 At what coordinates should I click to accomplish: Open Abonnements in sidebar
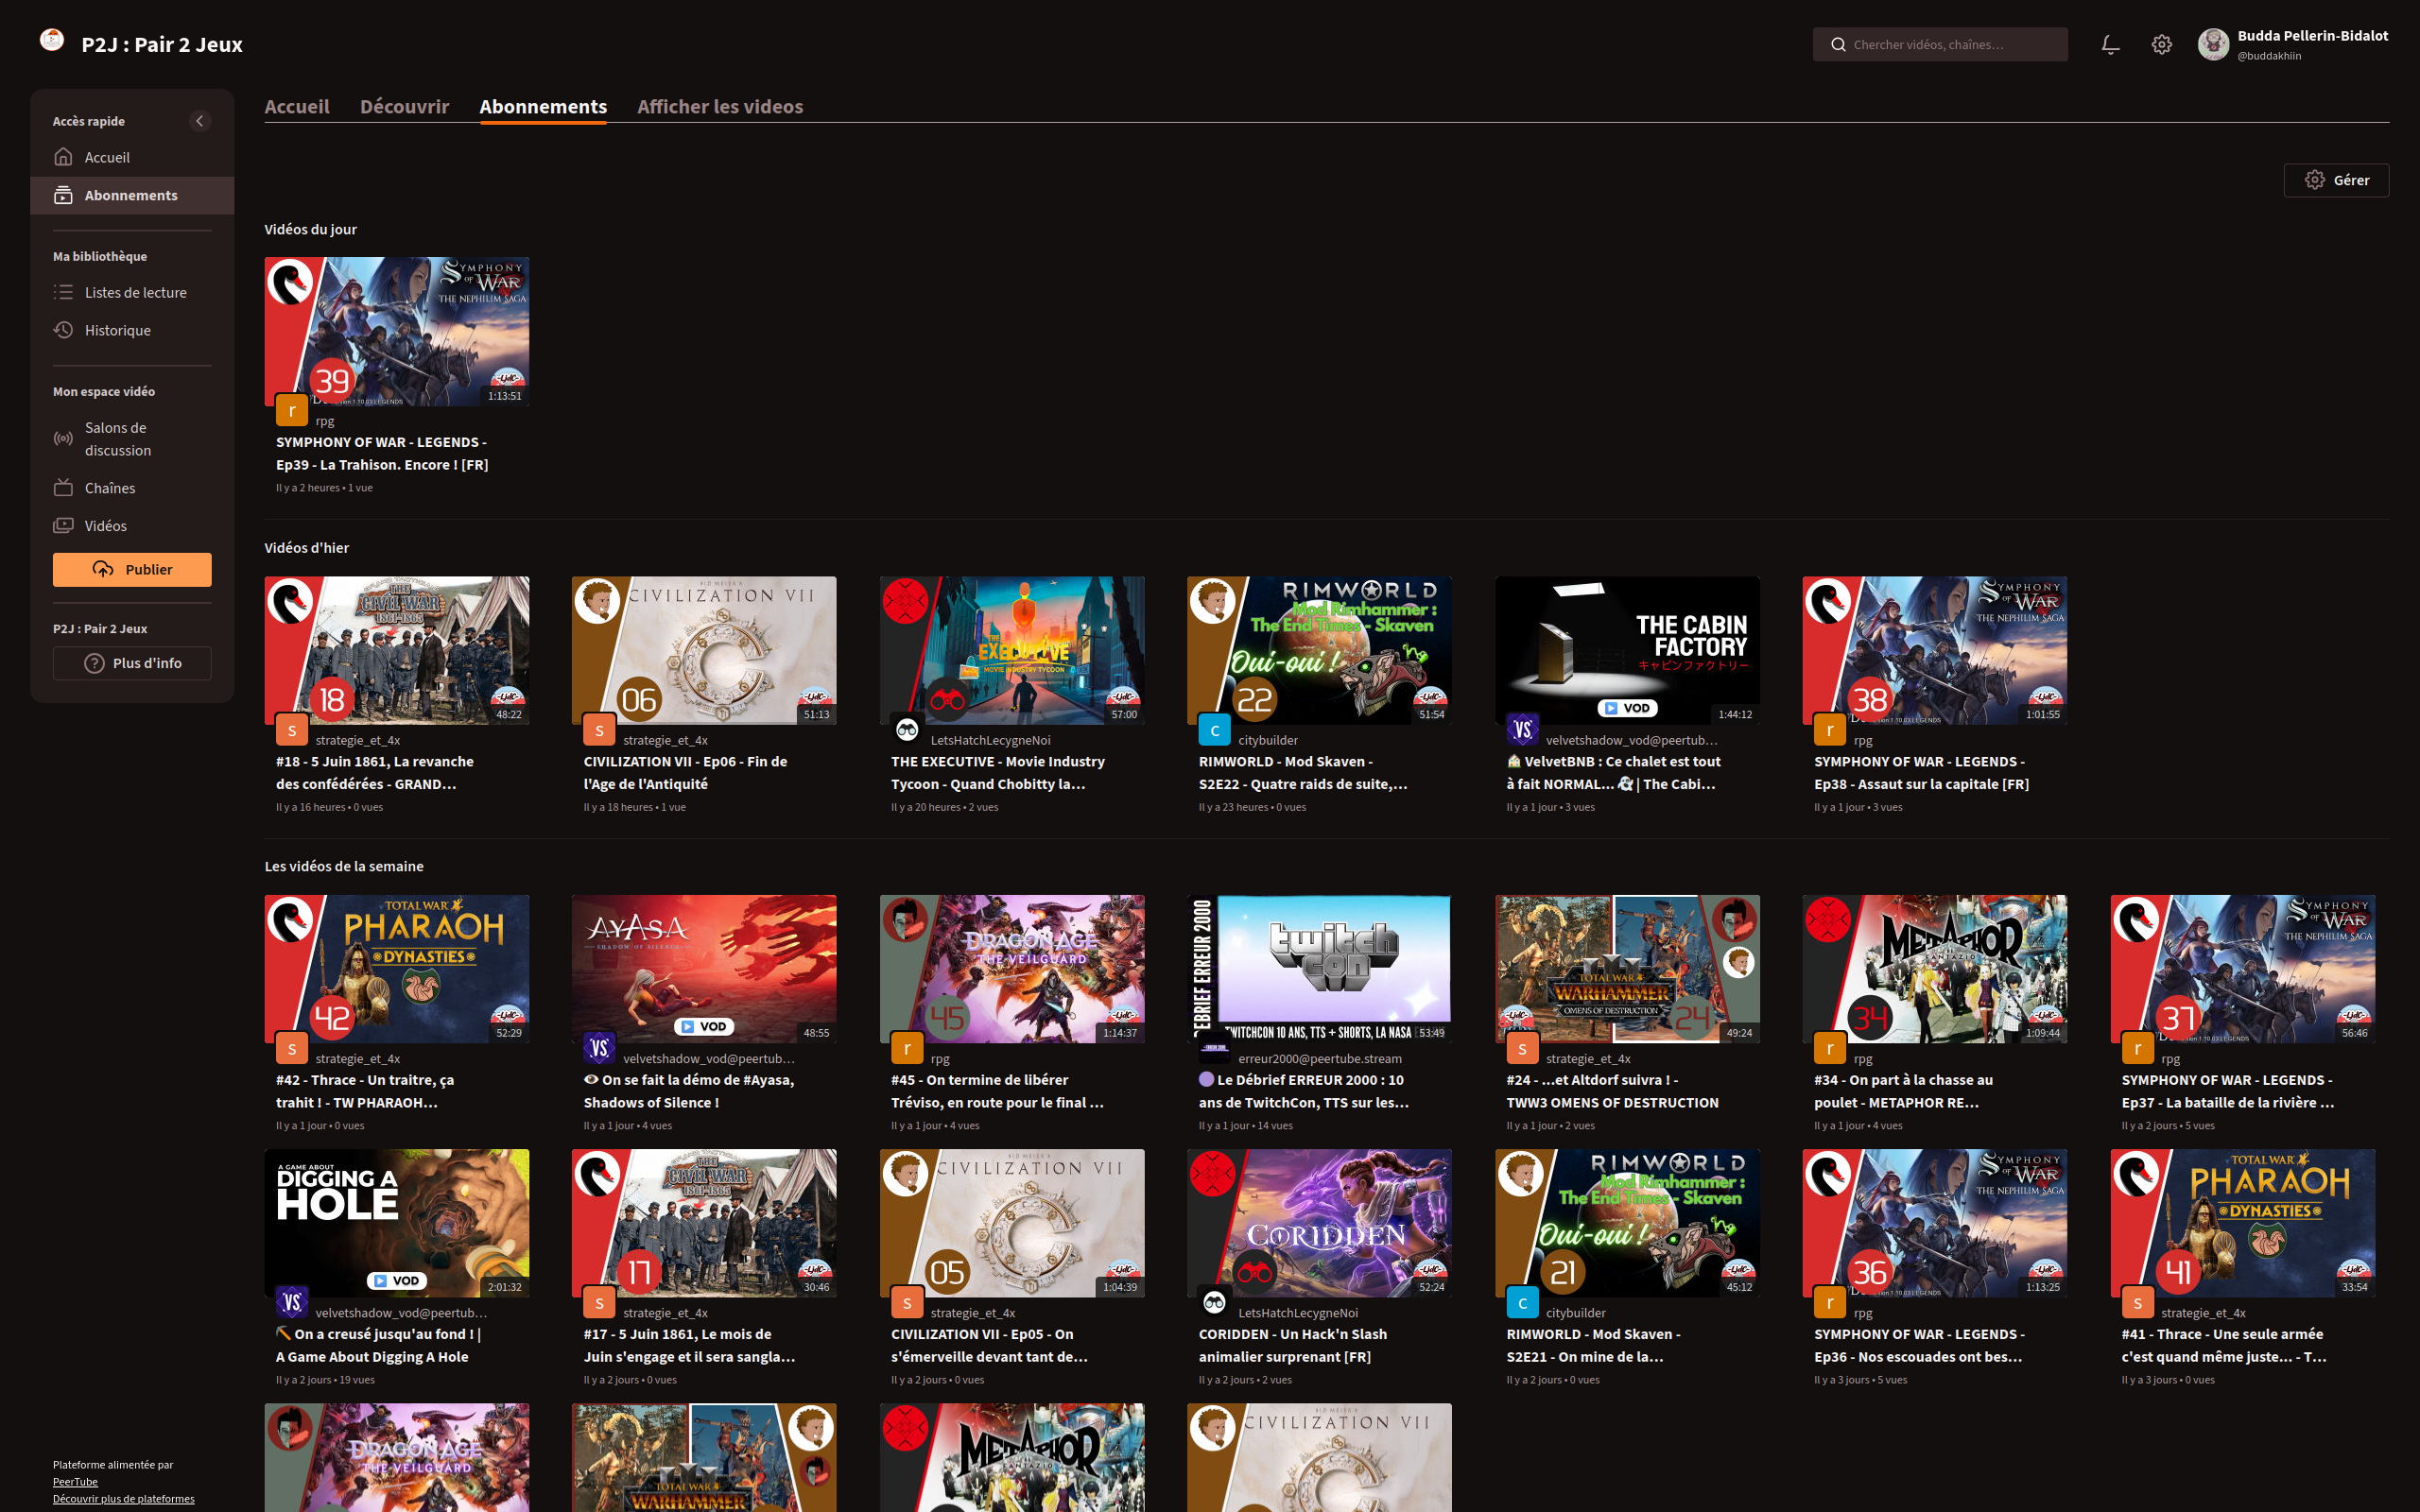click(132, 195)
